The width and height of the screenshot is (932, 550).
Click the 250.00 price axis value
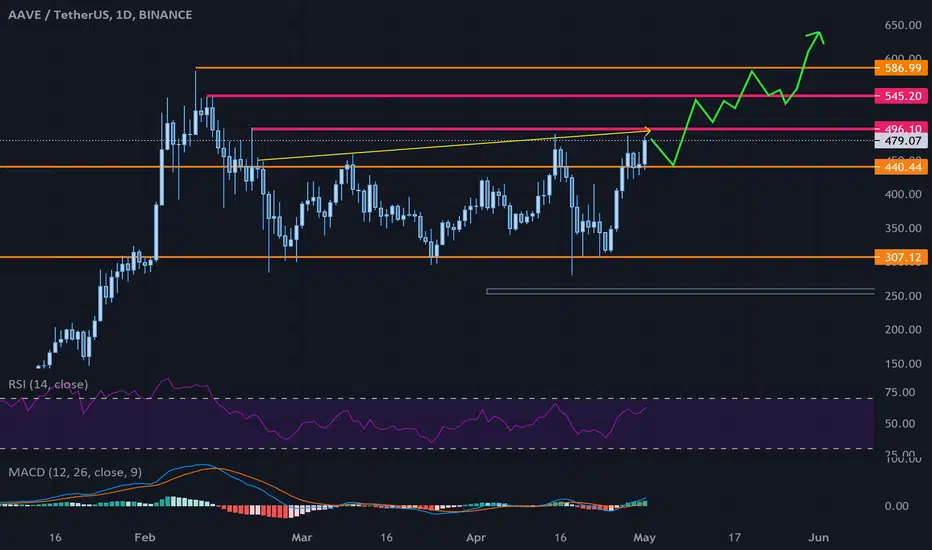point(902,296)
